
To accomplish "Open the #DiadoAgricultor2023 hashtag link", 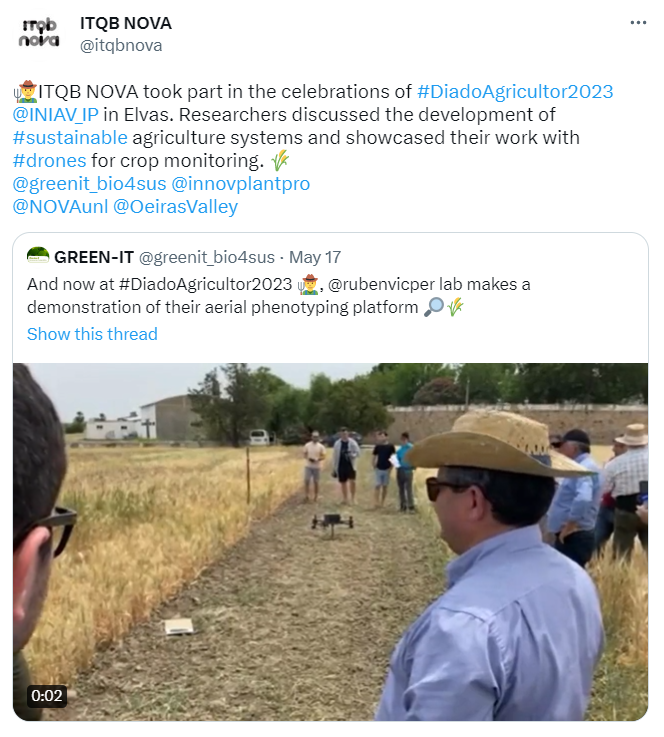I will click(514, 92).
